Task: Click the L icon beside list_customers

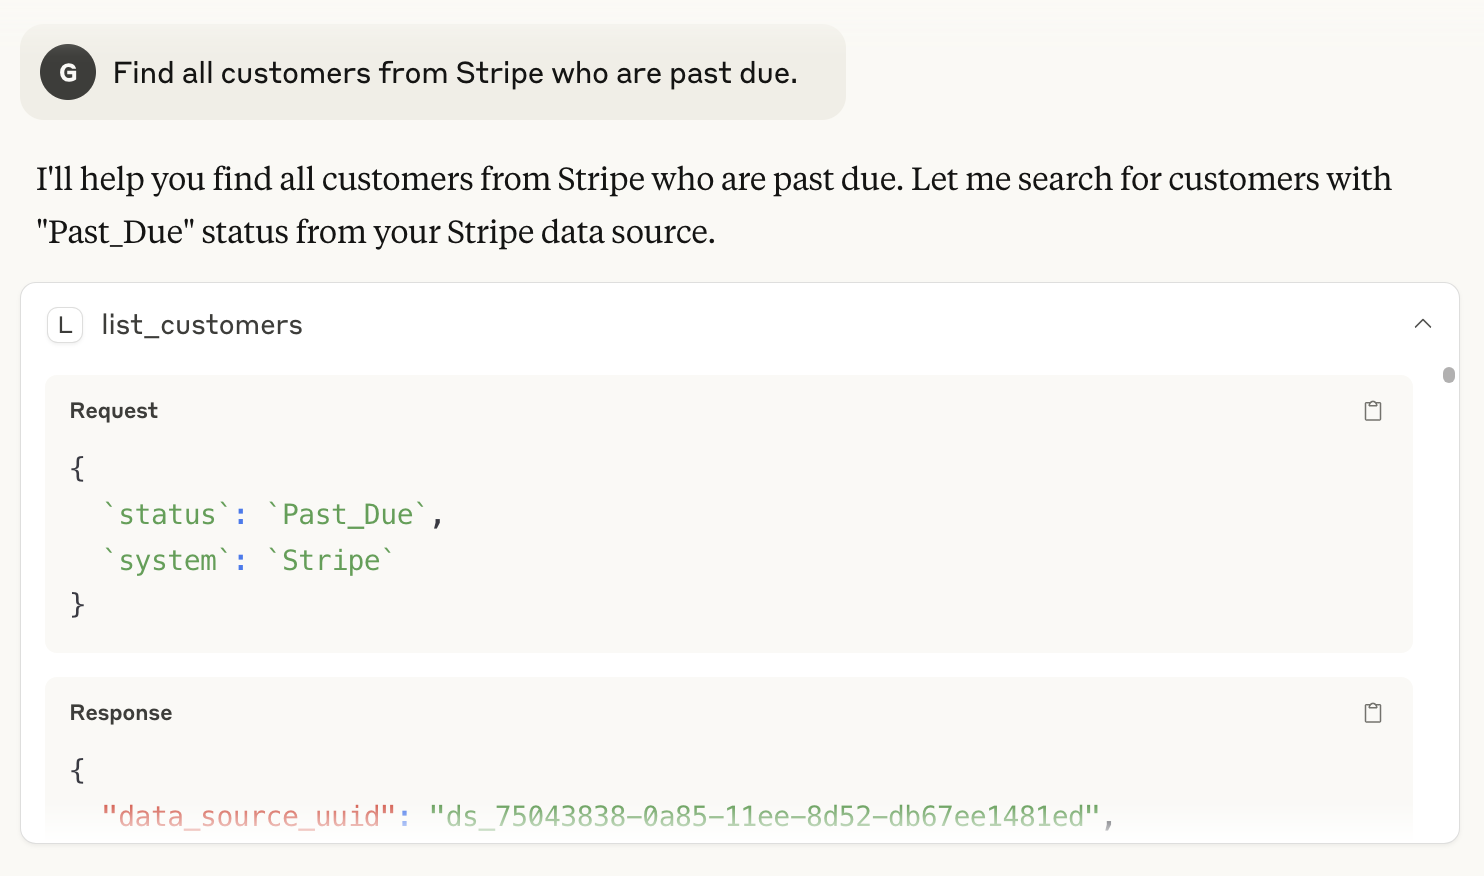Action: 65,325
